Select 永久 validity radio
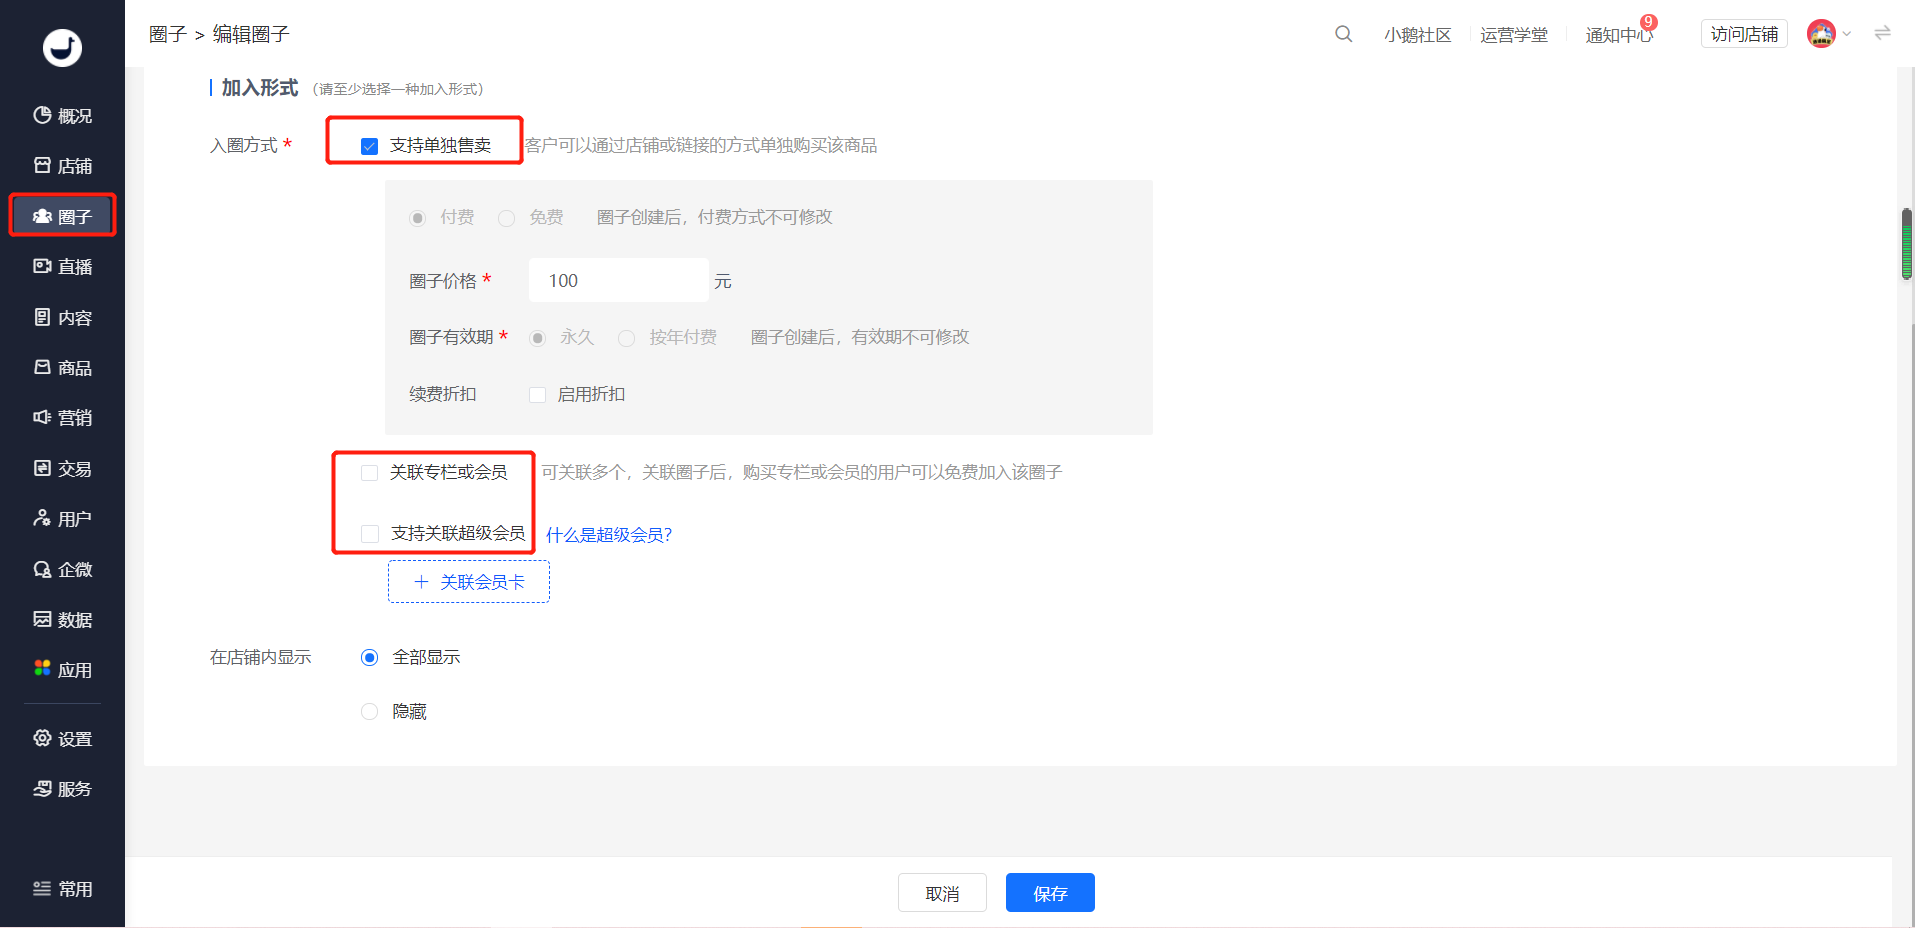This screenshot has width=1915, height=928. coord(537,338)
